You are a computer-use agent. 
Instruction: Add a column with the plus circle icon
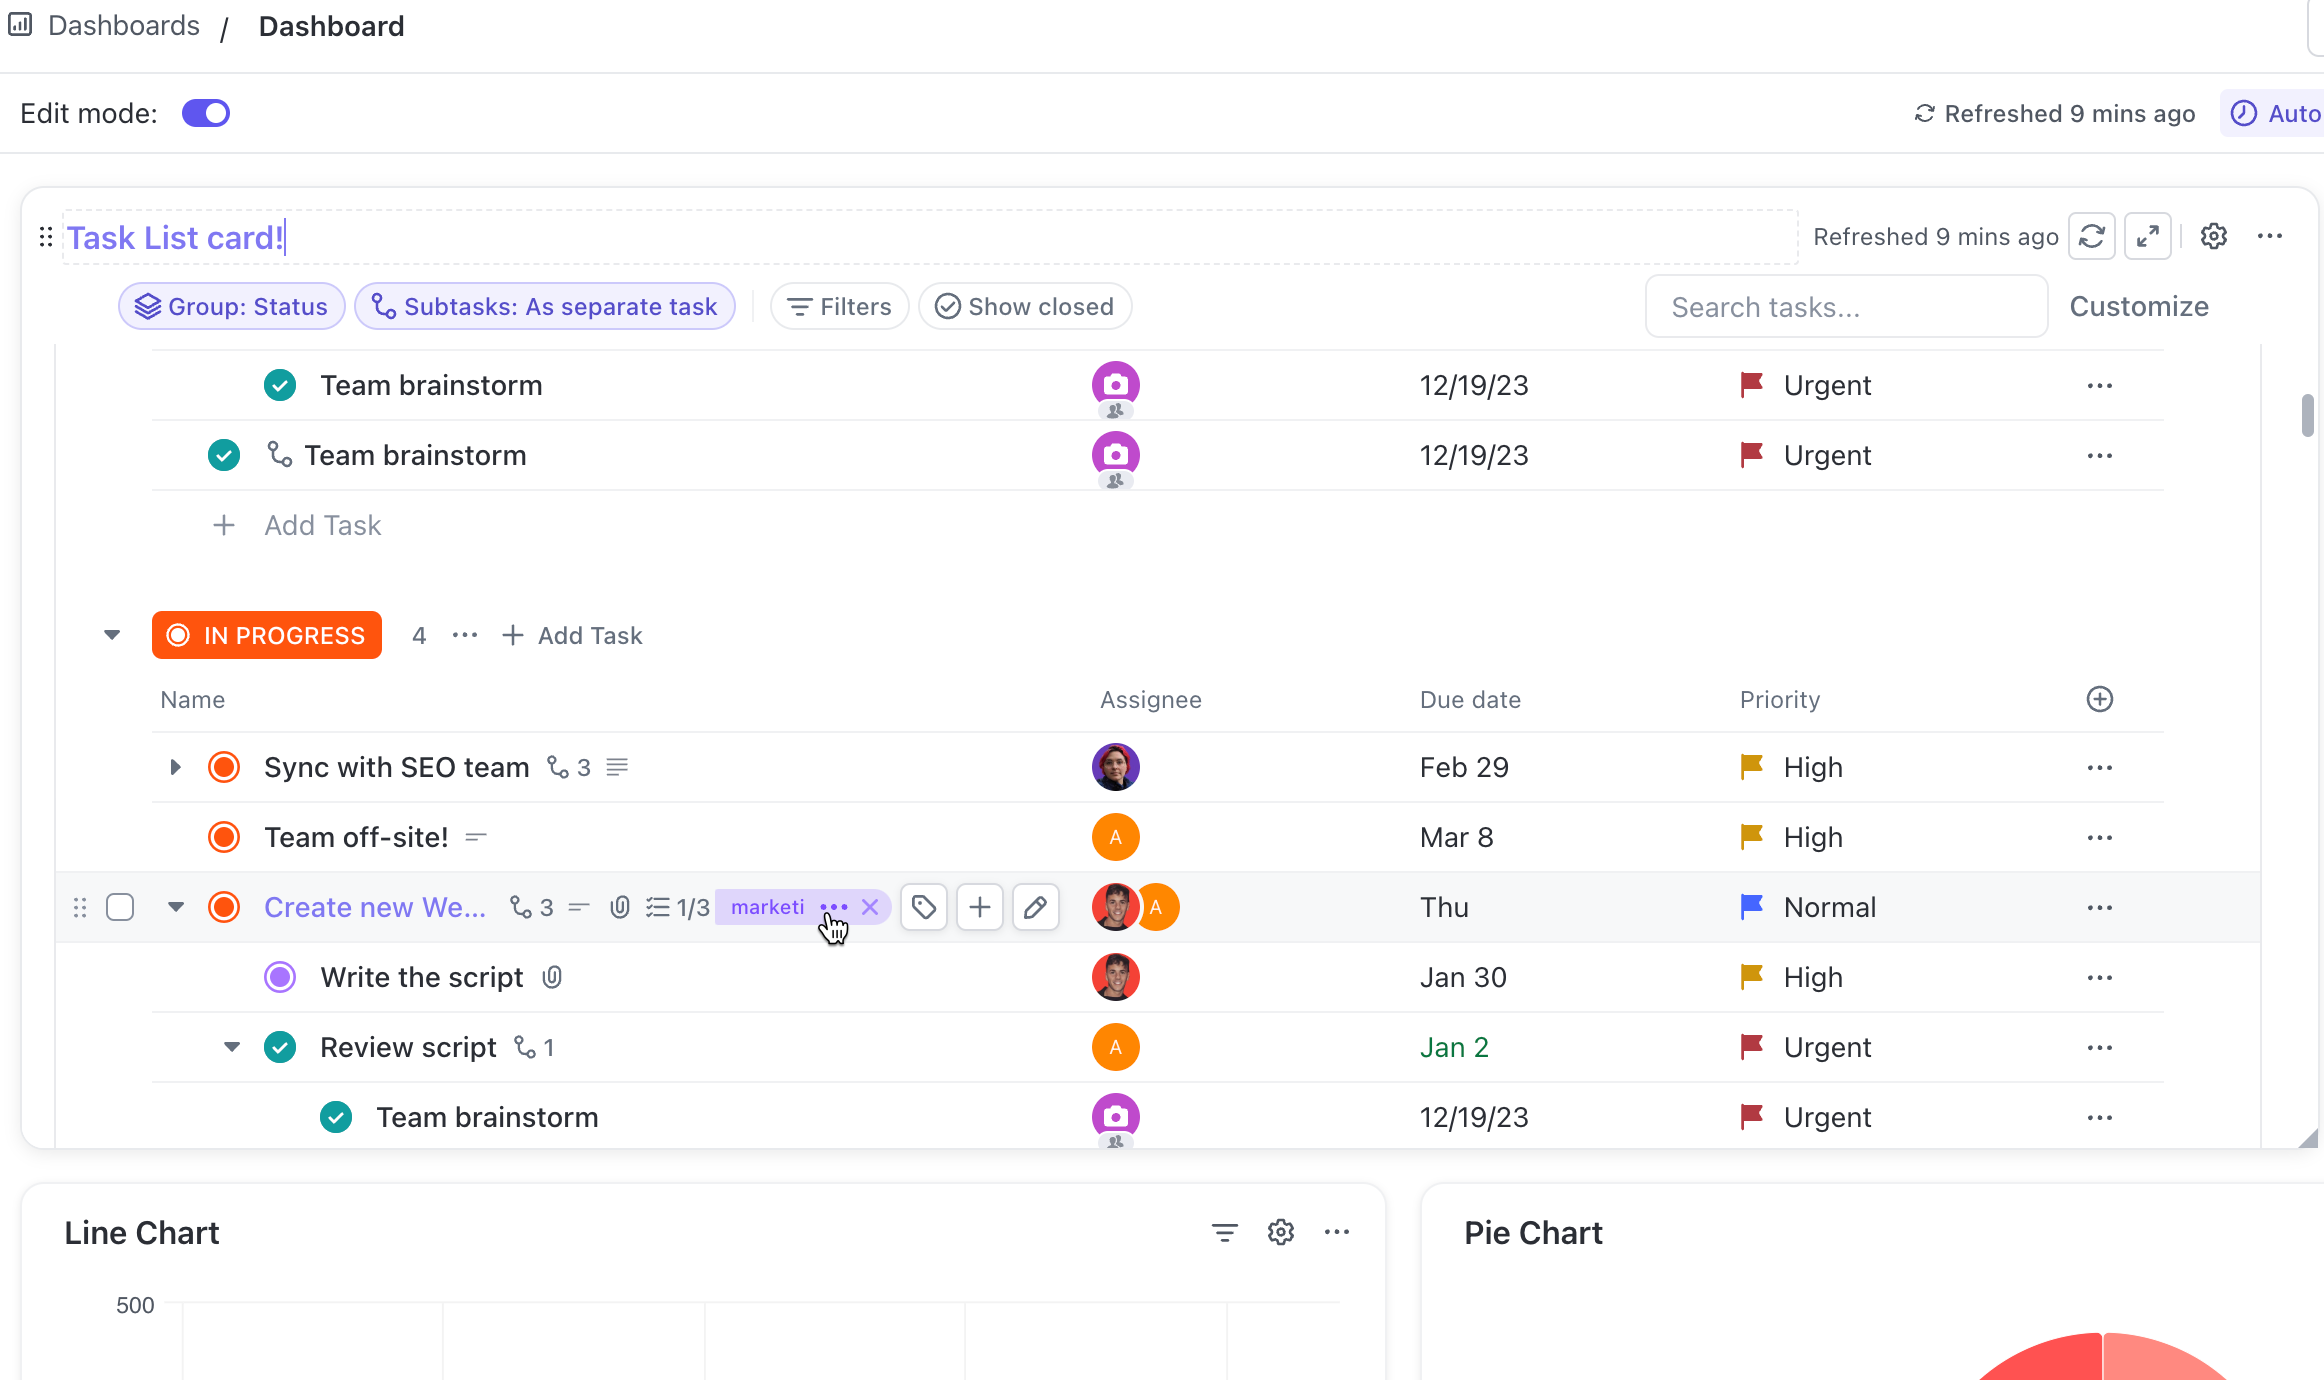pos(2099,699)
